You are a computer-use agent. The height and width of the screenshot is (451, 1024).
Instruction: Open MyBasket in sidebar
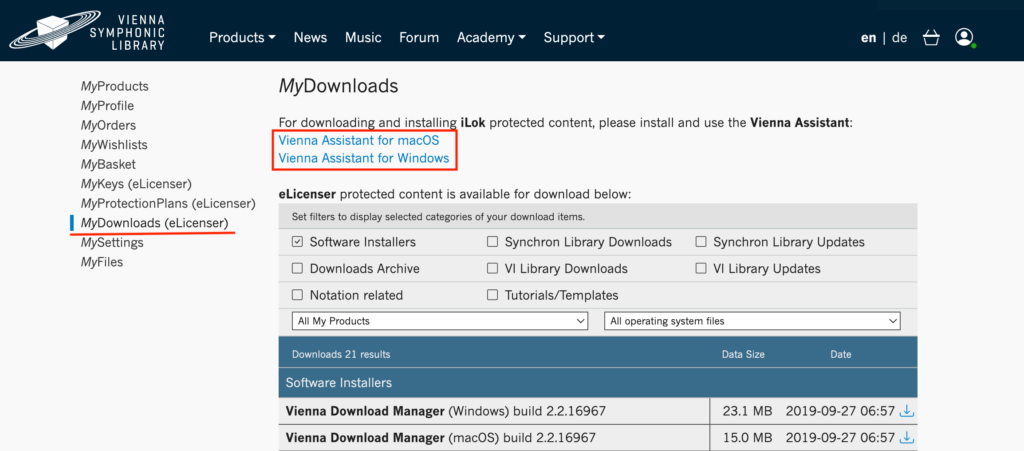(x=108, y=164)
